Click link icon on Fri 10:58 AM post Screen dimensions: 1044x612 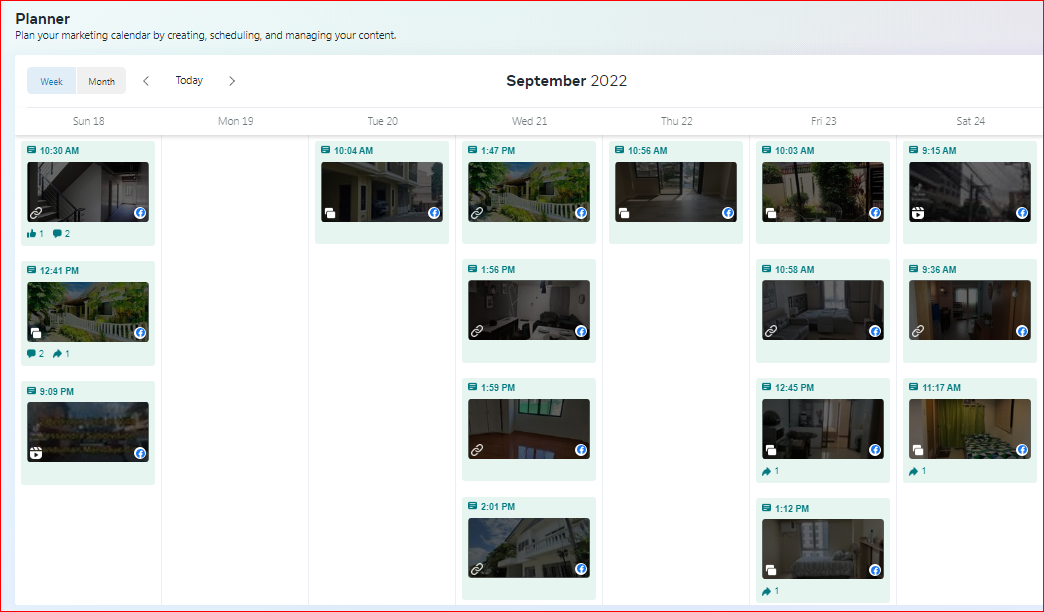[771, 331]
